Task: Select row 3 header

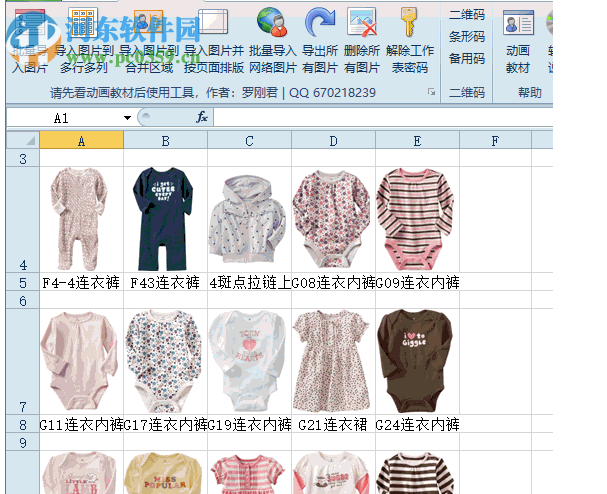Action: click(23, 158)
